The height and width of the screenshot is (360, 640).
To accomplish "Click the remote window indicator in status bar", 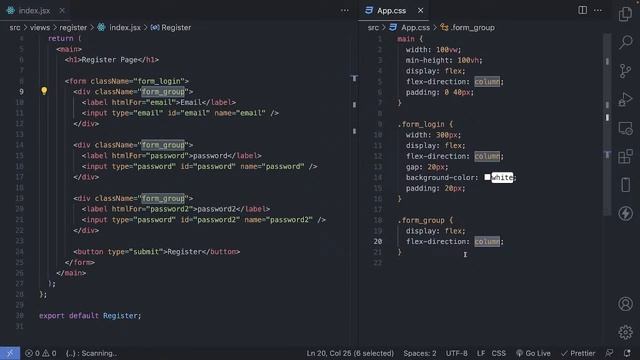I will [10, 353].
